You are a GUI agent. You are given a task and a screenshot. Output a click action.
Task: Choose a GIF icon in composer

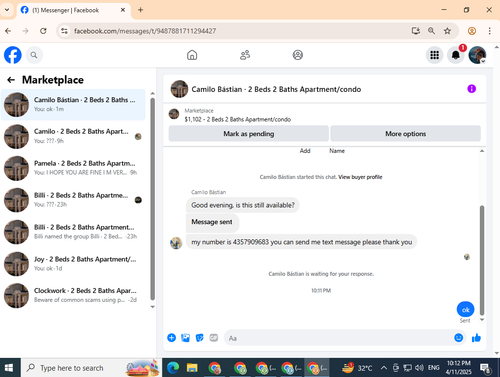tap(214, 338)
